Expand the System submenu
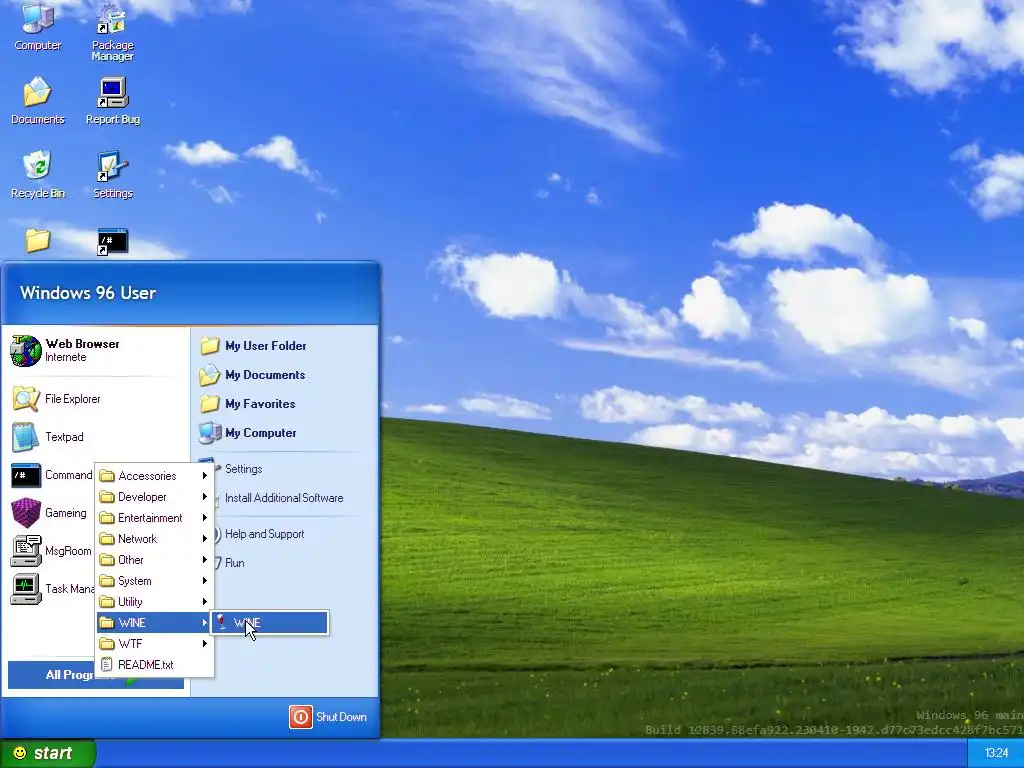1024x768 pixels. pos(155,581)
